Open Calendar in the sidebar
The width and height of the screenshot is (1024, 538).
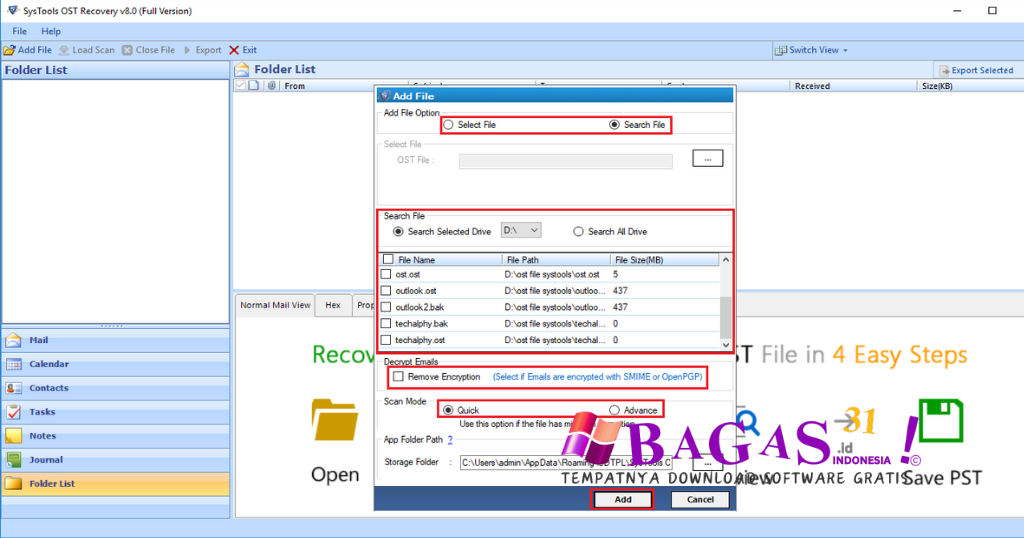116,364
